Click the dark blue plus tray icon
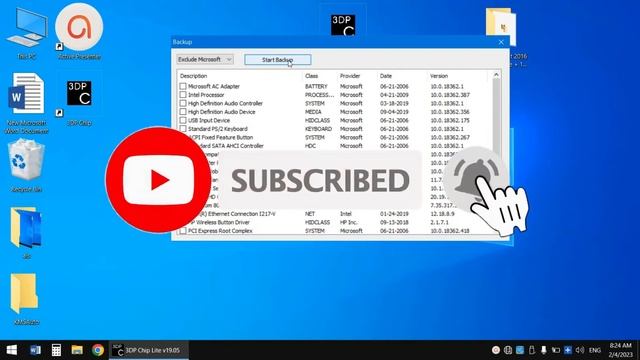 point(568,350)
